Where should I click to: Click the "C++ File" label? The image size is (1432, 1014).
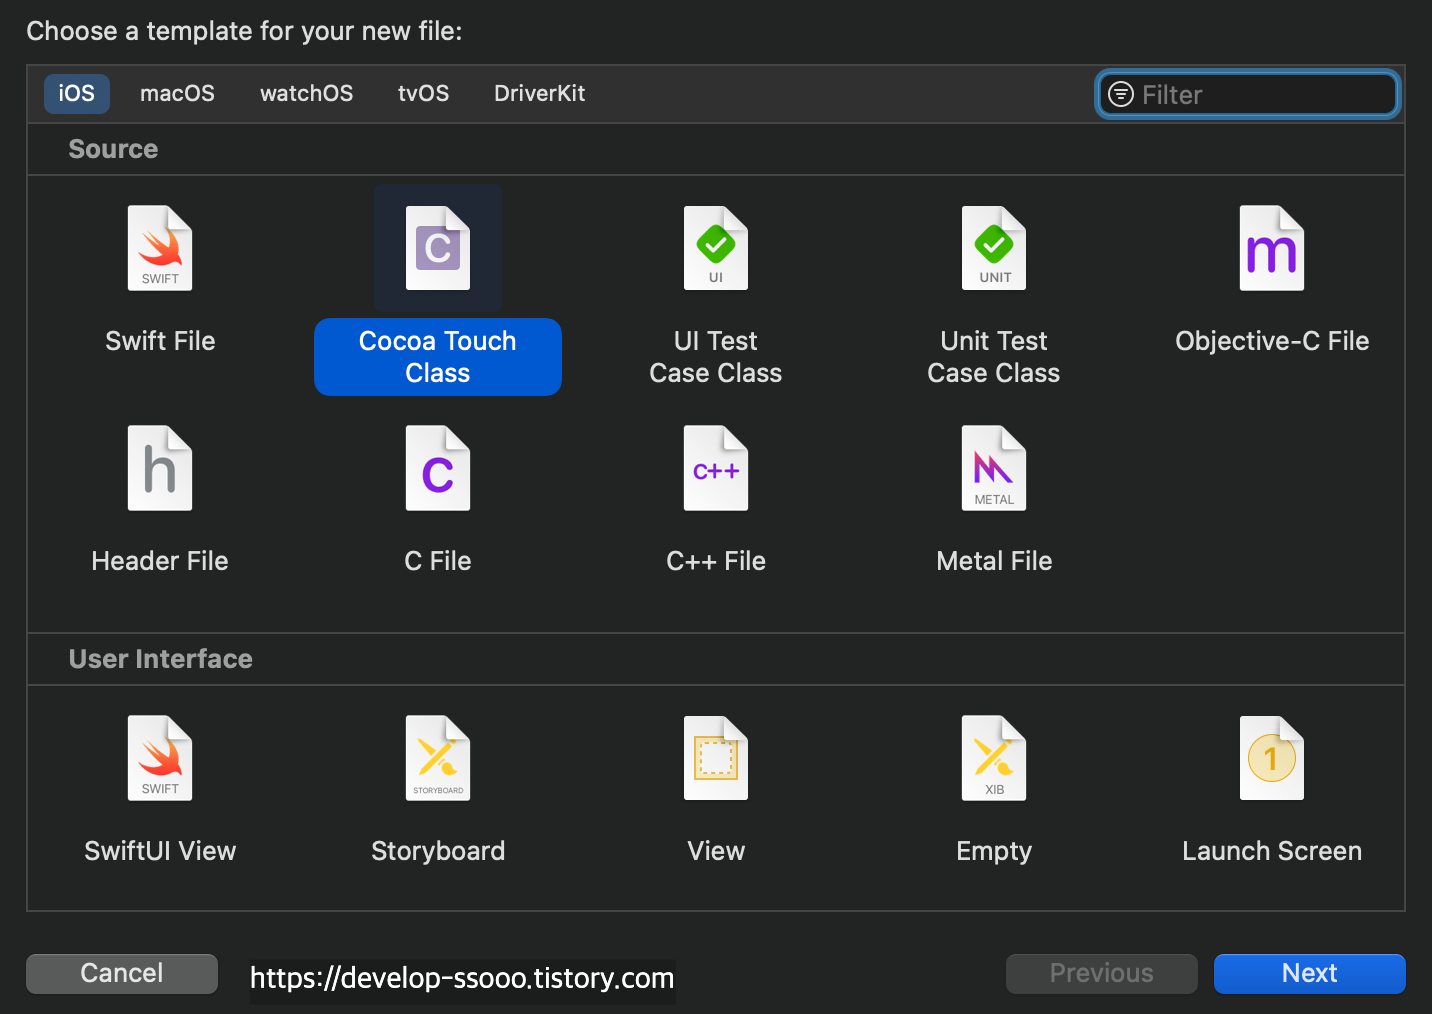(x=716, y=561)
